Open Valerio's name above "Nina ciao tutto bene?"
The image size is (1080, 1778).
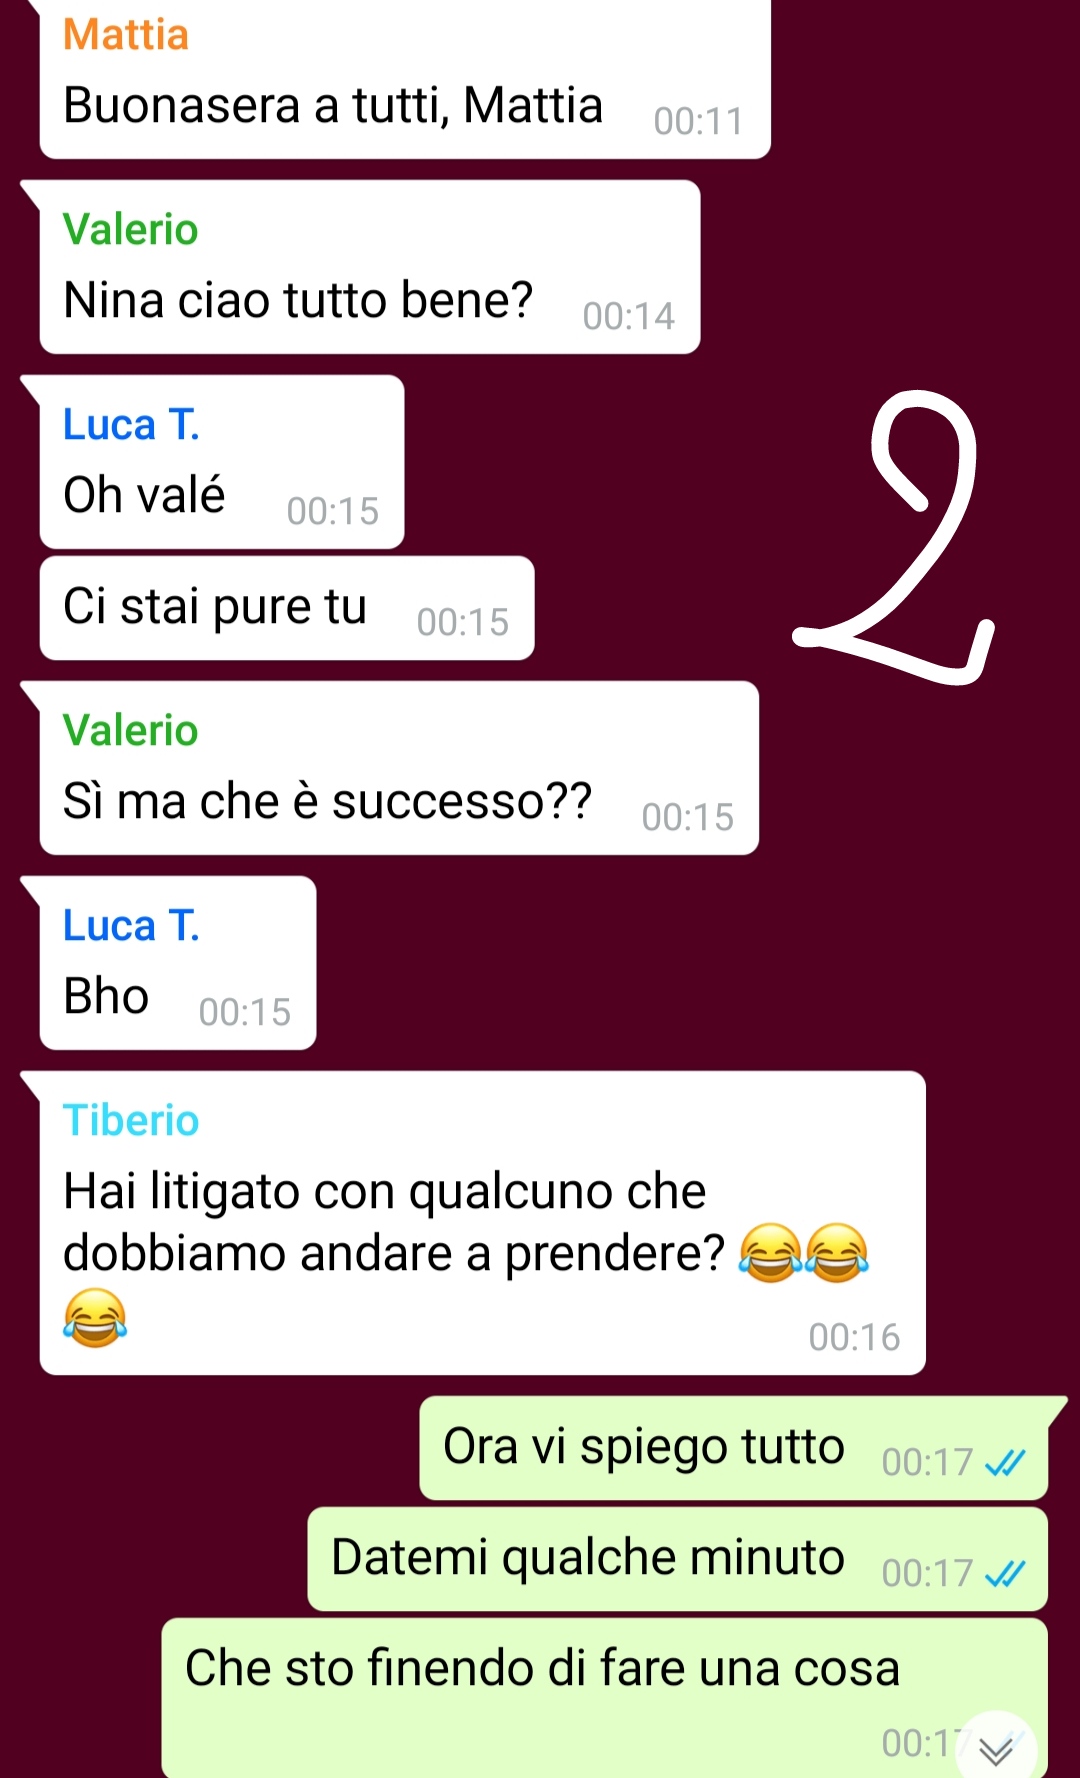pos(131,230)
